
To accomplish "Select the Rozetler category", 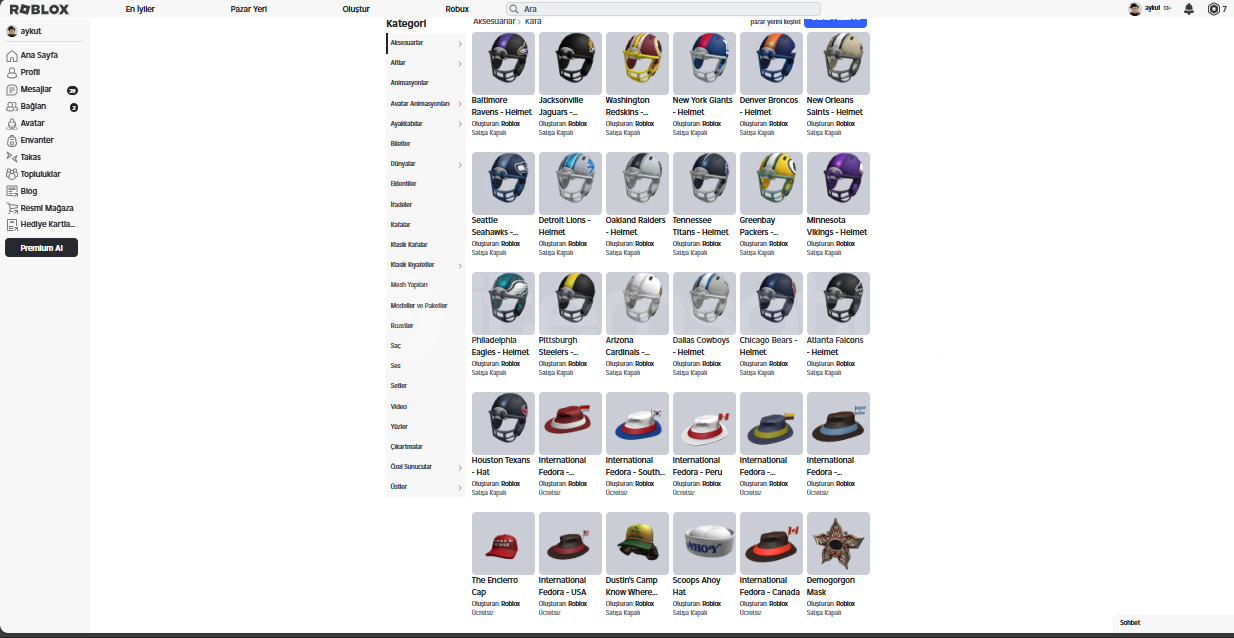I will tap(402, 326).
